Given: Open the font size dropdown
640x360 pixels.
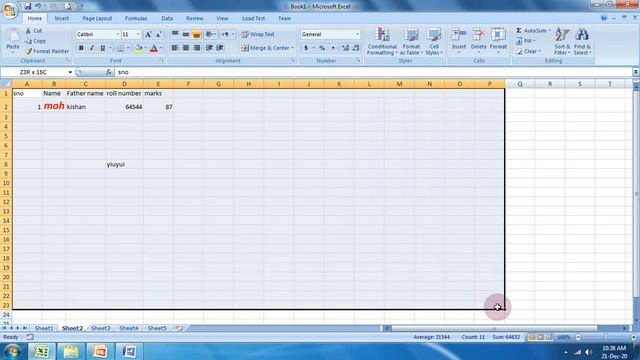Looking at the screenshot, I should click(x=138, y=35).
